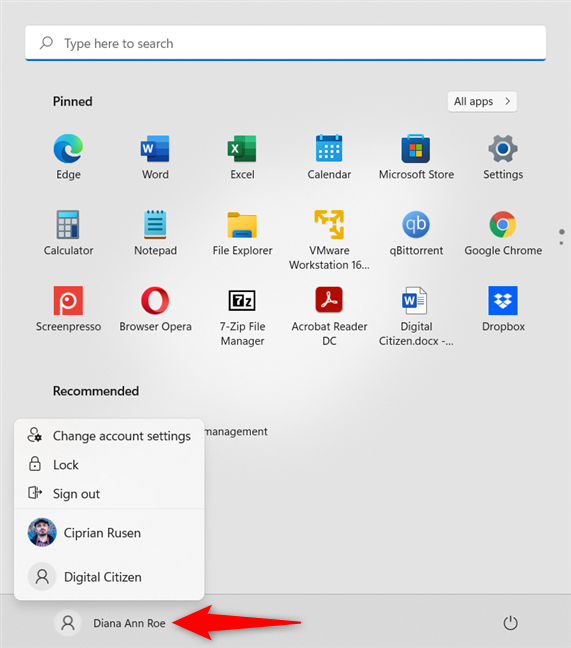Open the Calendar app
Viewport: 571px width, 648px height.
[x=329, y=157]
